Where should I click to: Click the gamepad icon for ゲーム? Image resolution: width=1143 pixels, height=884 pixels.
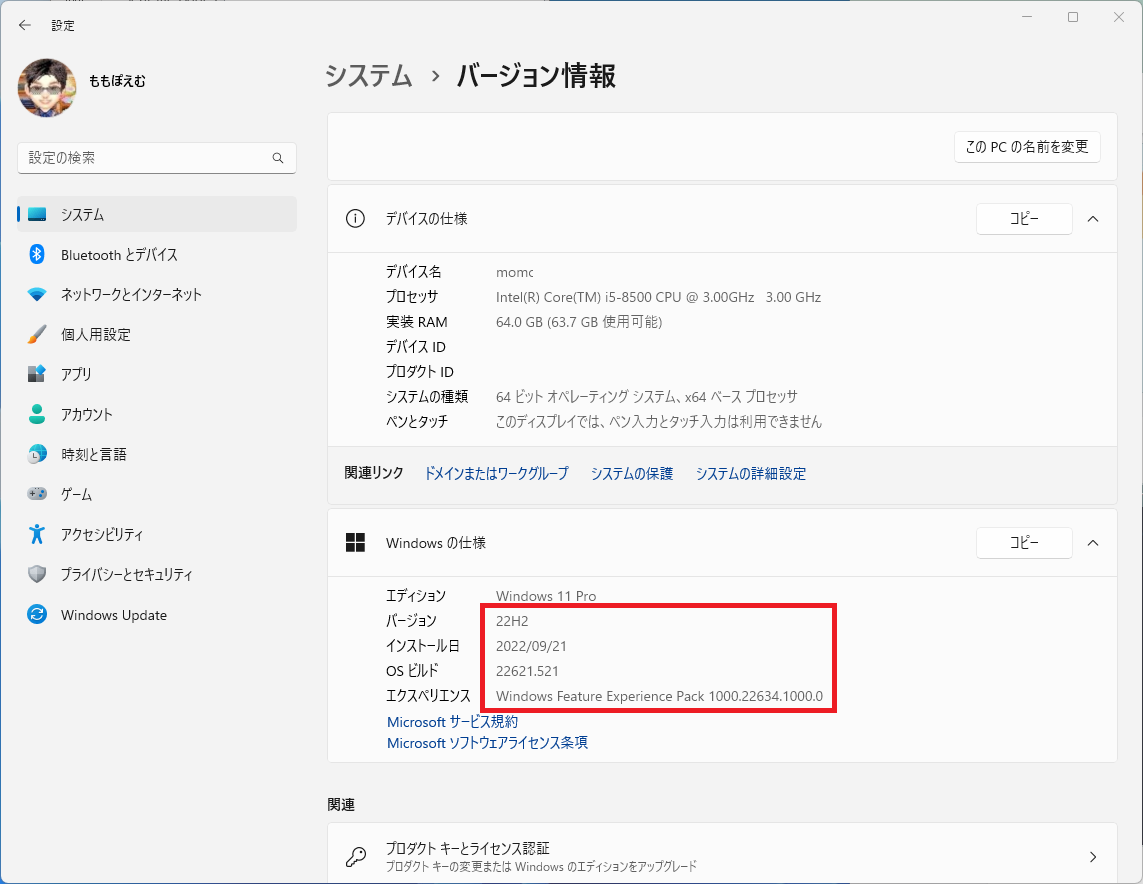coord(37,494)
